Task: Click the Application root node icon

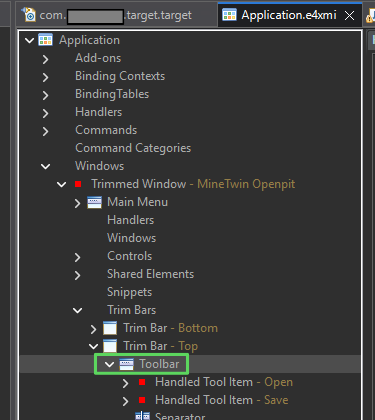Action: tap(45, 40)
